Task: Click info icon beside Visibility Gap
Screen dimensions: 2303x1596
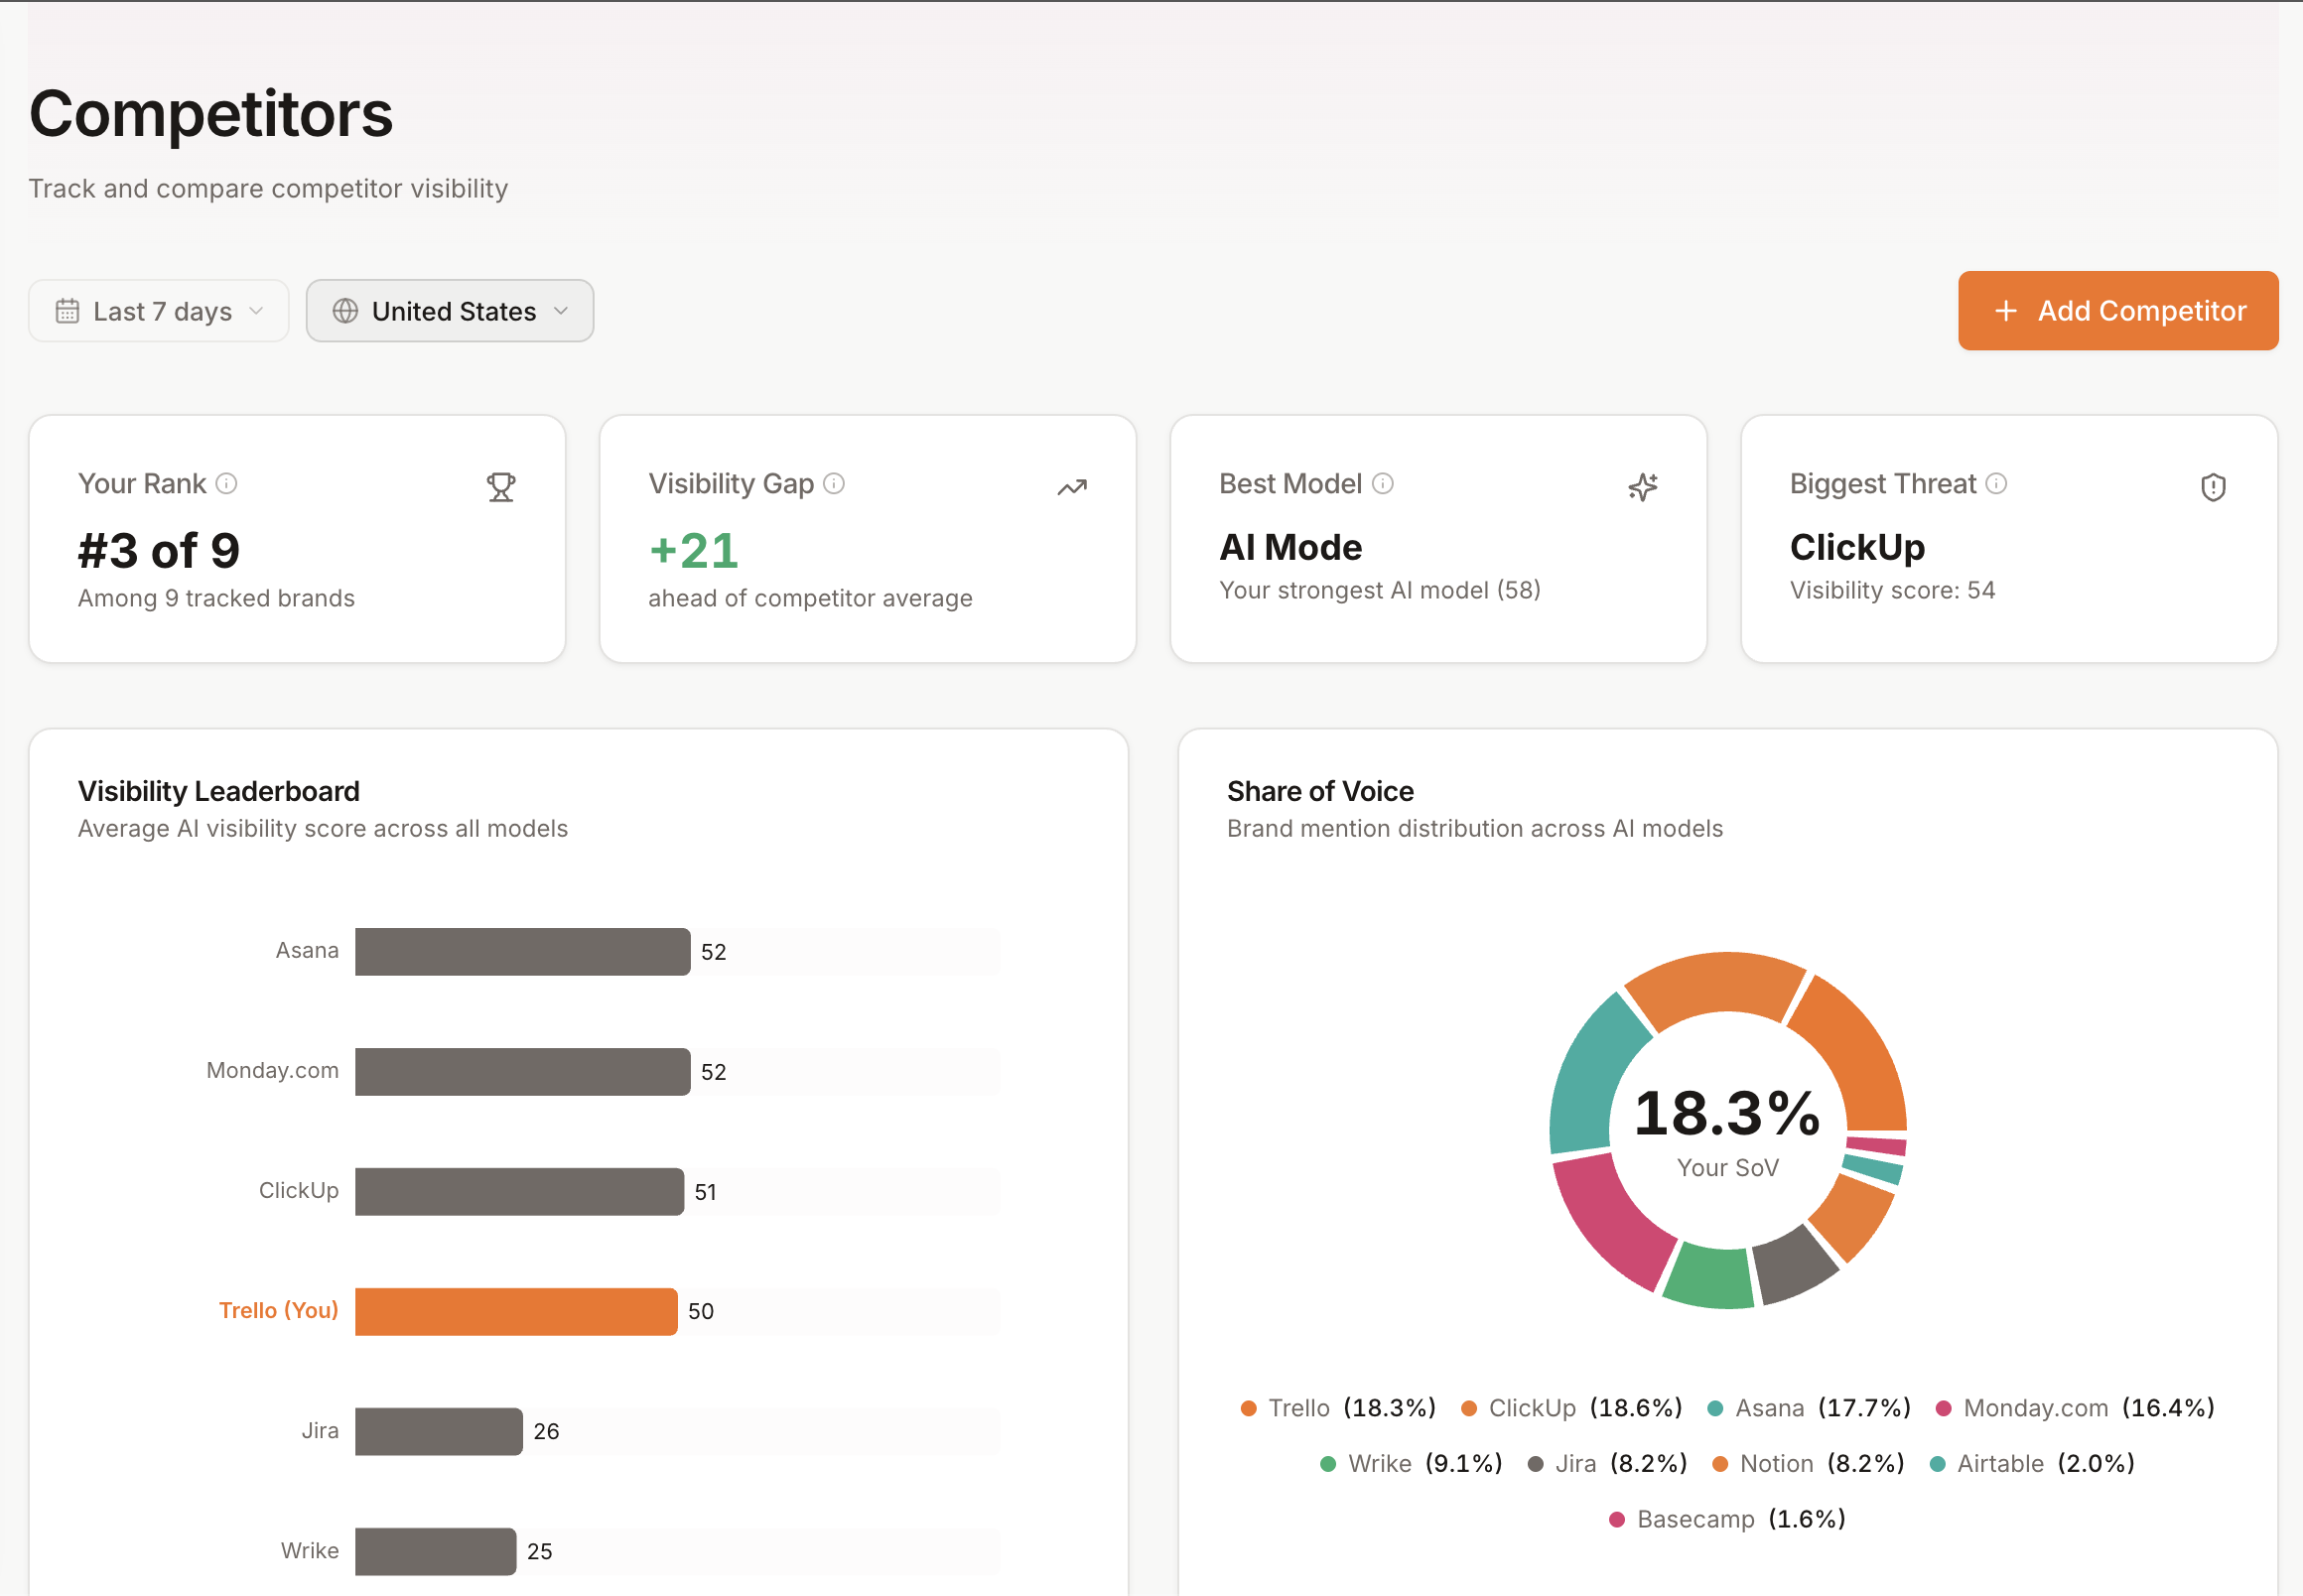Action: point(834,484)
